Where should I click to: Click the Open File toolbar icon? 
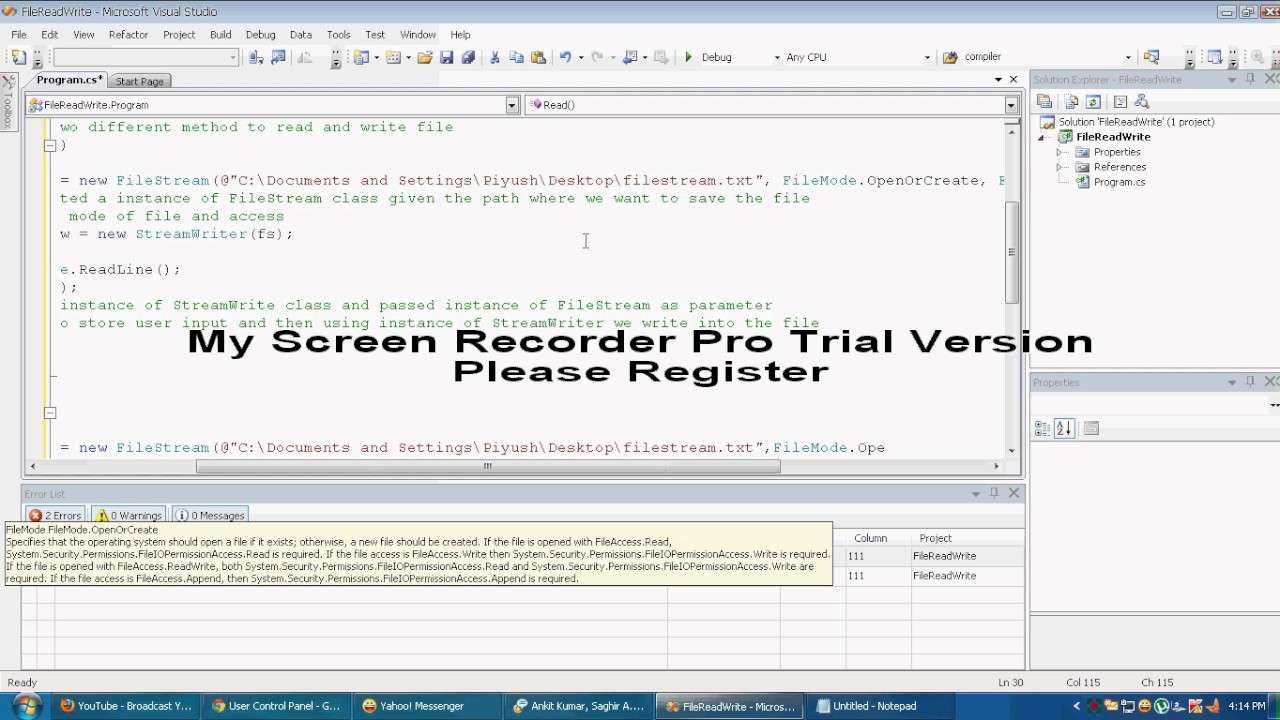tap(425, 57)
